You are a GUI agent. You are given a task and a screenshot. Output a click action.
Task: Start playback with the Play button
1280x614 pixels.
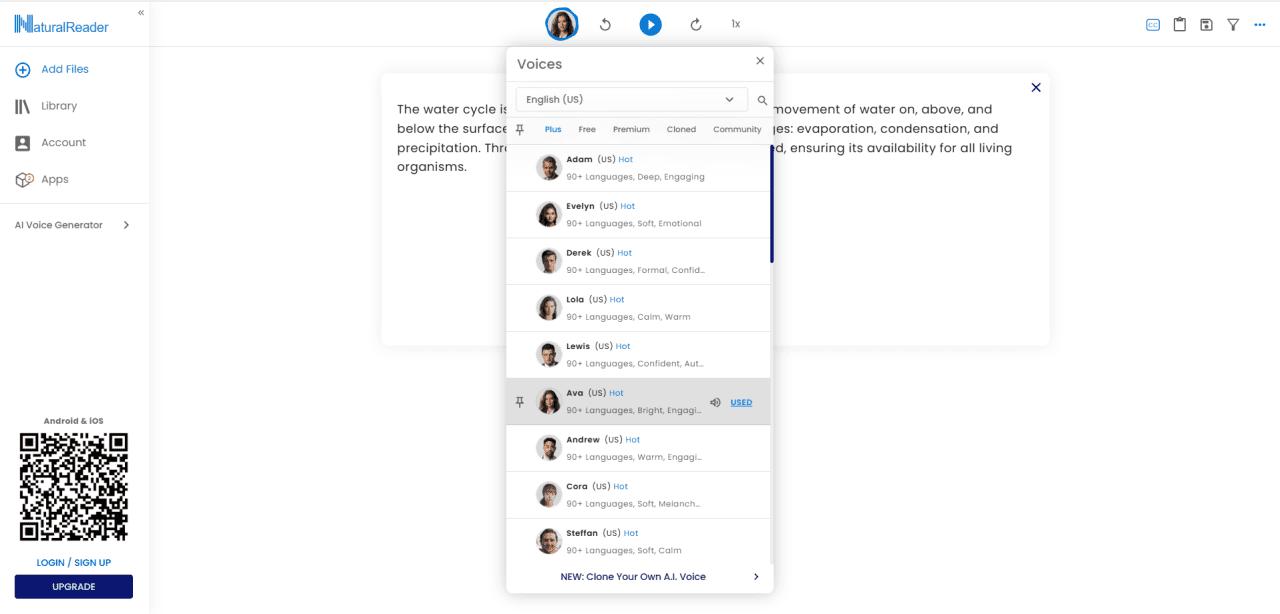click(x=651, y=24)
